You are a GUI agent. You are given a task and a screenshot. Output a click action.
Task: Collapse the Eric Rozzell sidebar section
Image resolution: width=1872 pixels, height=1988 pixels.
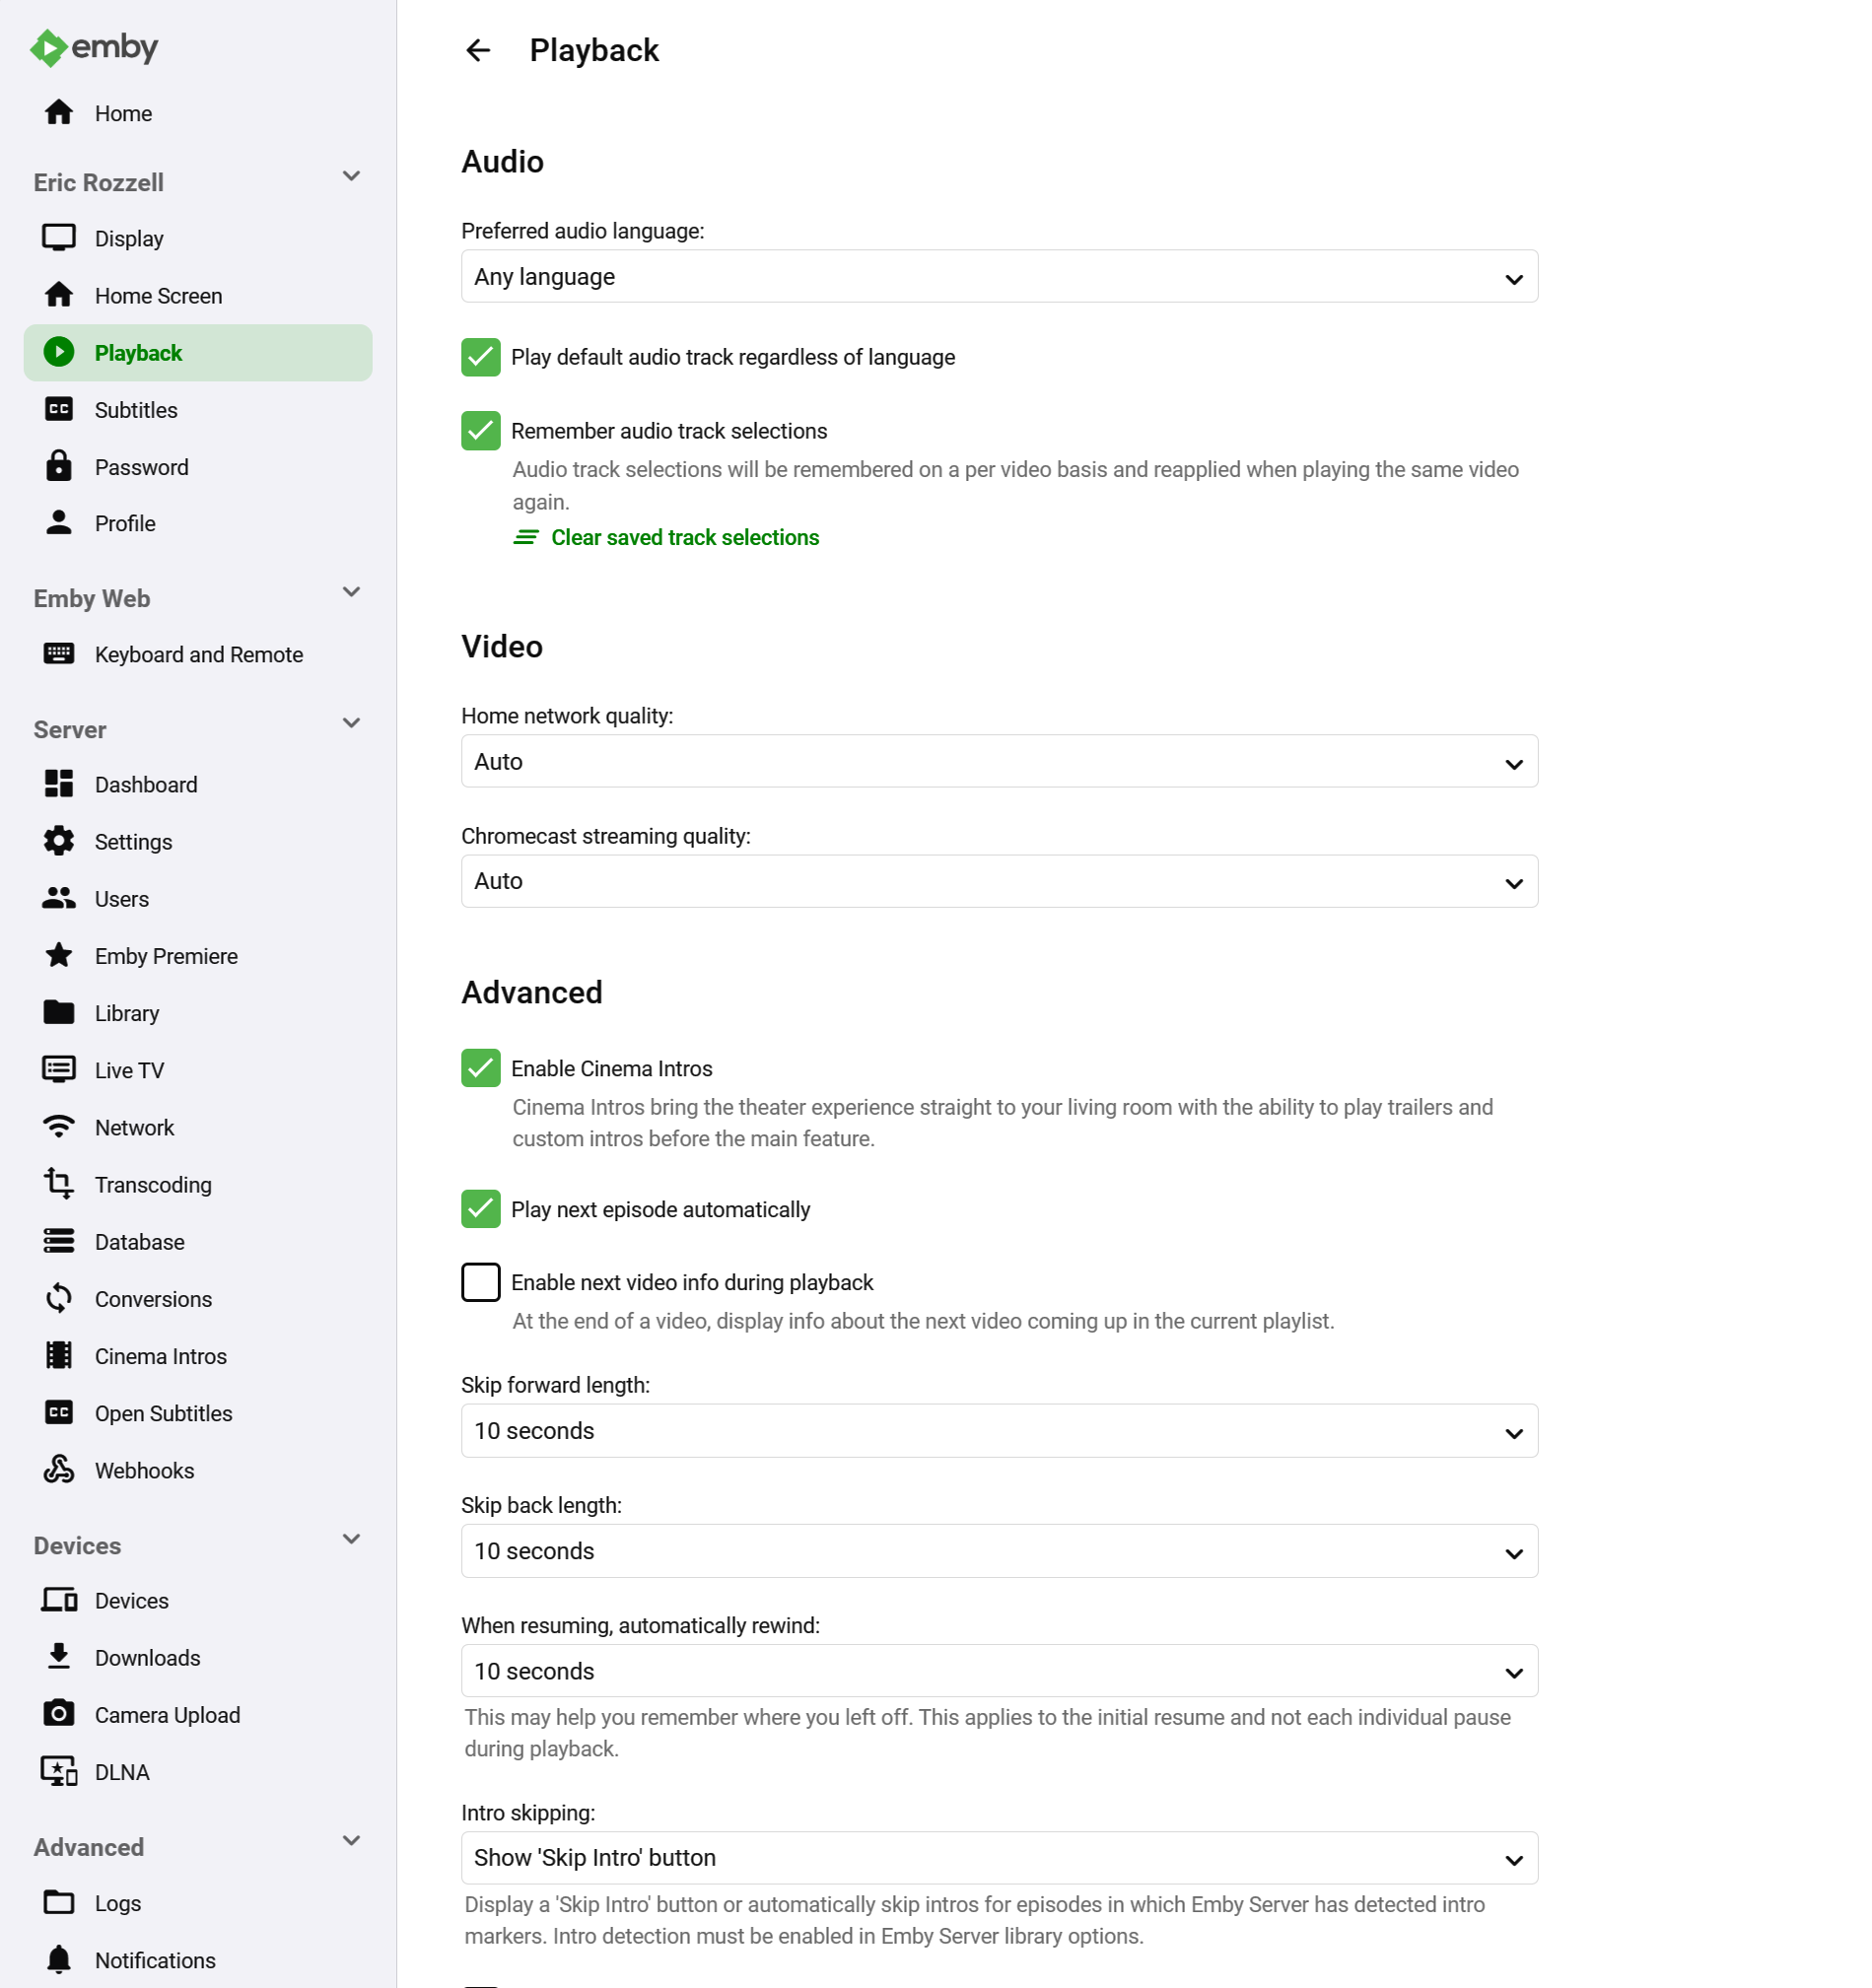coord(351,178)
